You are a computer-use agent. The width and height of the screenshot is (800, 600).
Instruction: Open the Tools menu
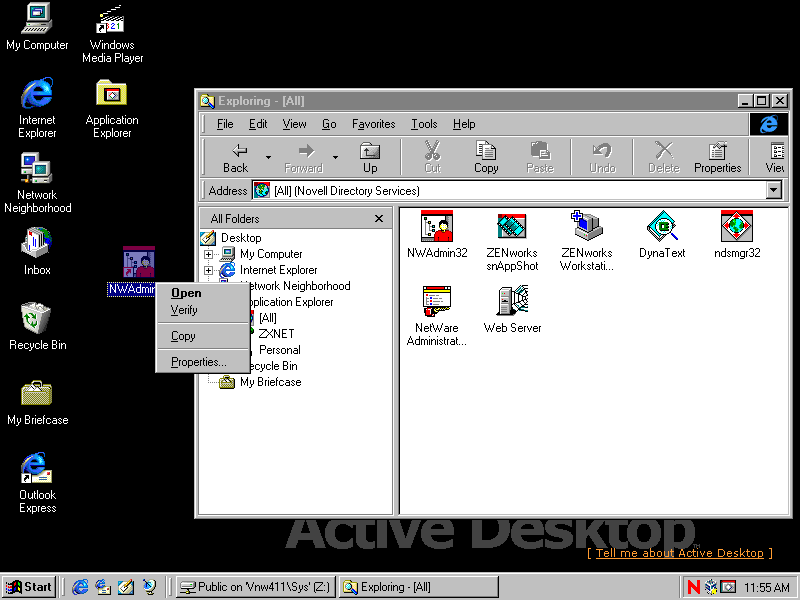pyautogui.click(x=424, y=124)
